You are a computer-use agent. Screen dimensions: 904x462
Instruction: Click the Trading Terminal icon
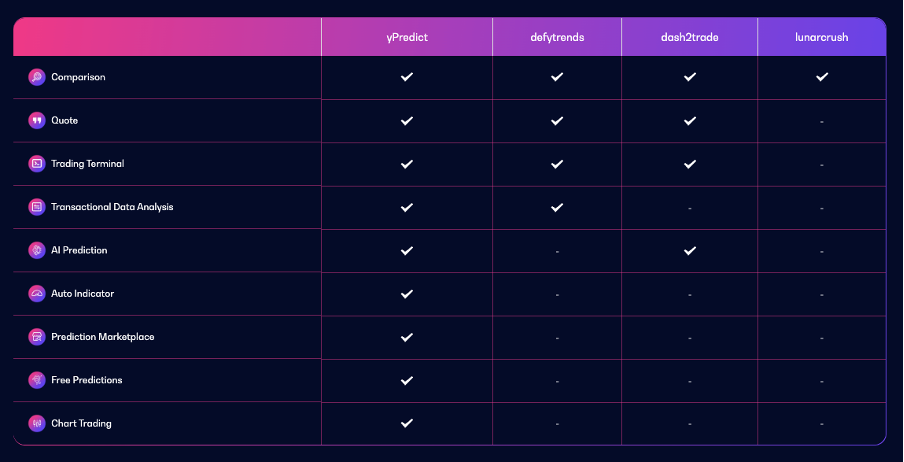coord(36,163)
